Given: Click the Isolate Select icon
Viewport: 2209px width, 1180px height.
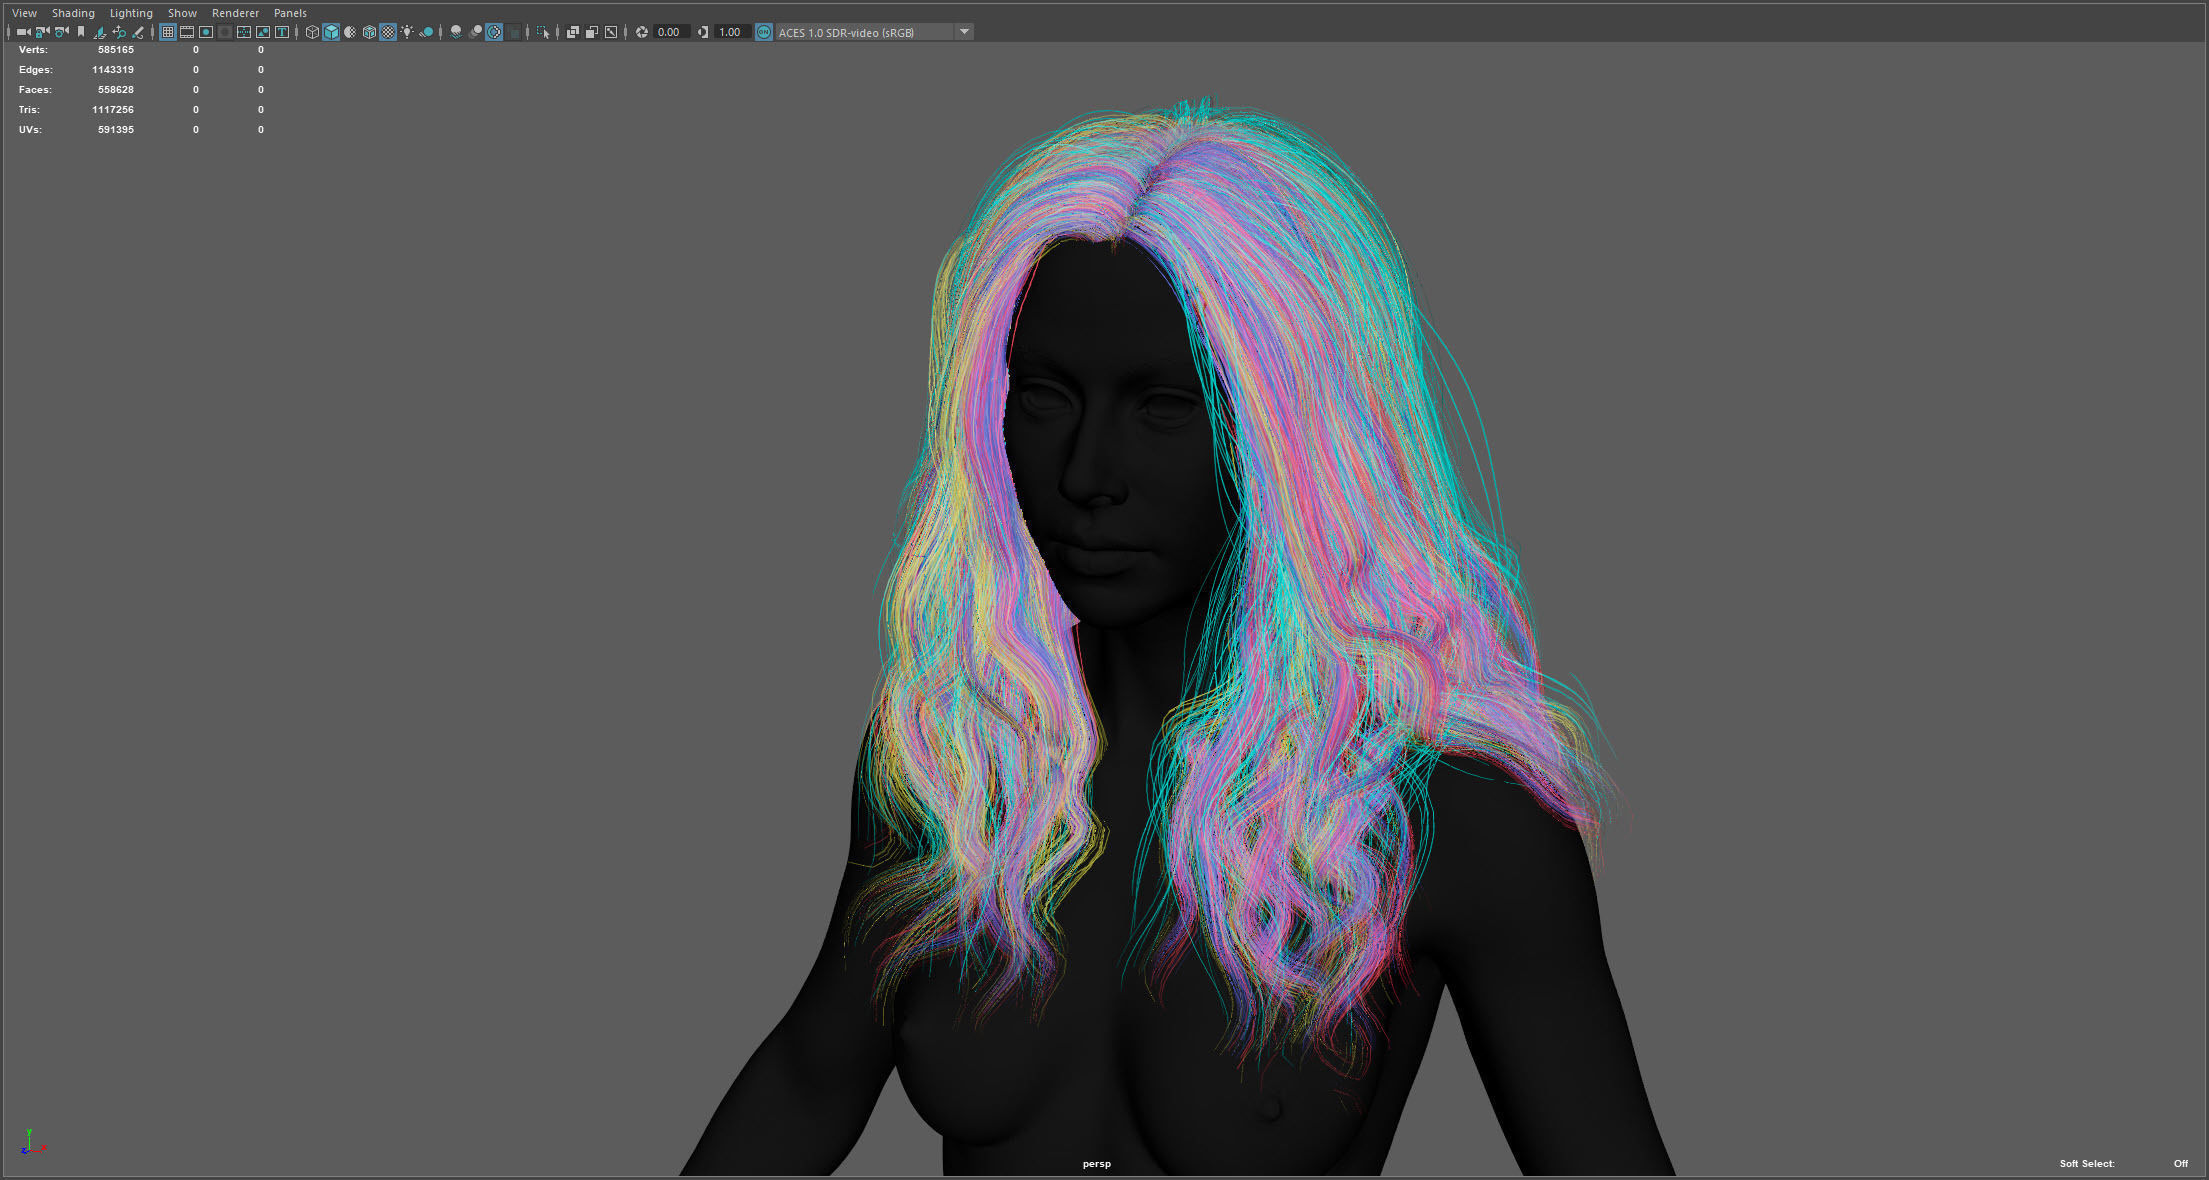Looking at the screenshot, I should click(x=543, y=32).
